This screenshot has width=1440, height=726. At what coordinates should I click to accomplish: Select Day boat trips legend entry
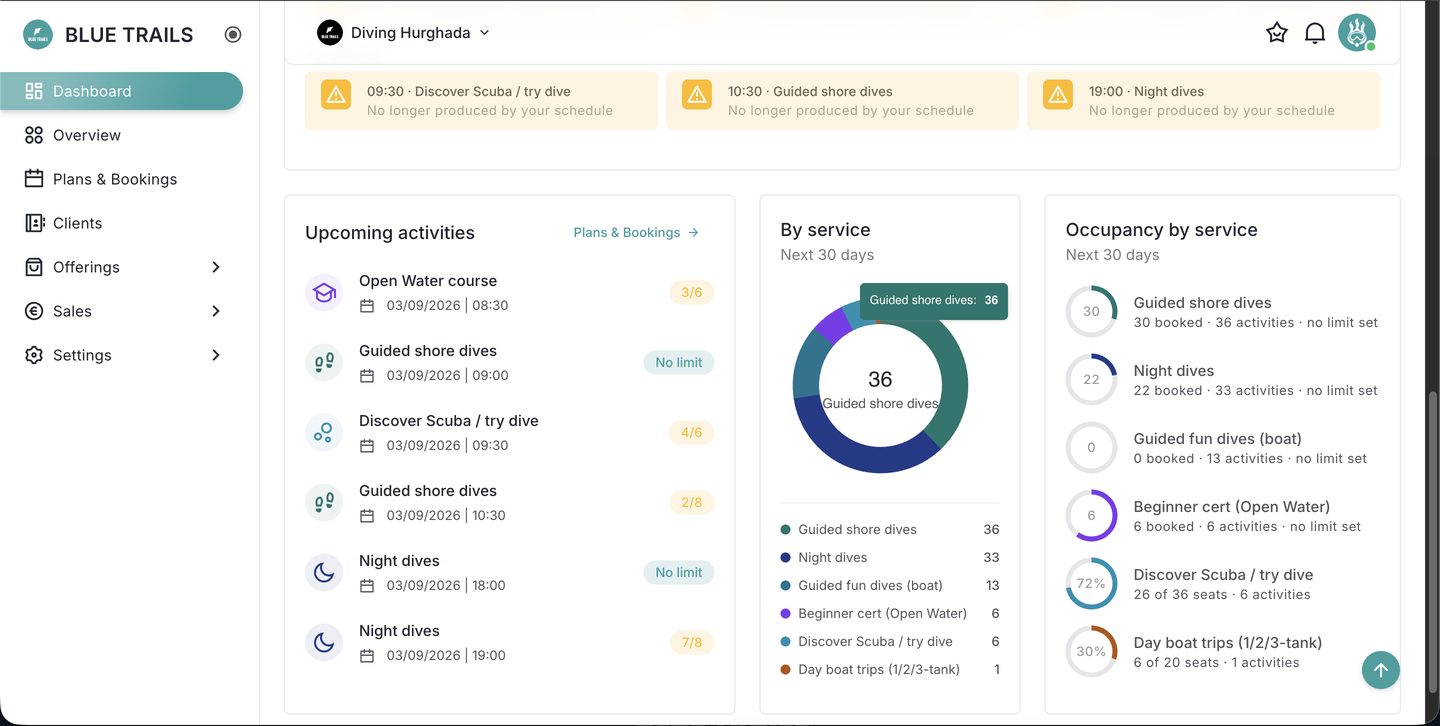tap(890, 670)
